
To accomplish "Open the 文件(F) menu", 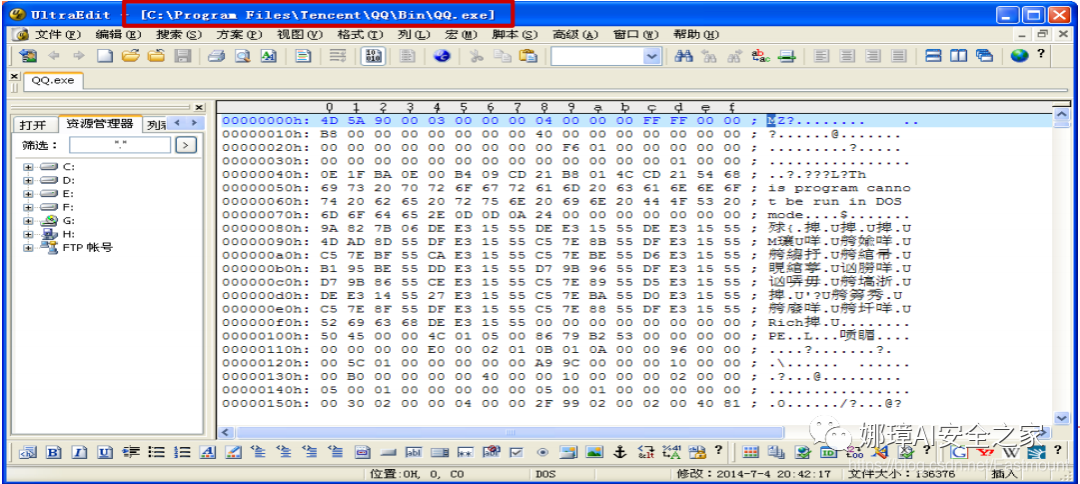I will pos(58,34).
